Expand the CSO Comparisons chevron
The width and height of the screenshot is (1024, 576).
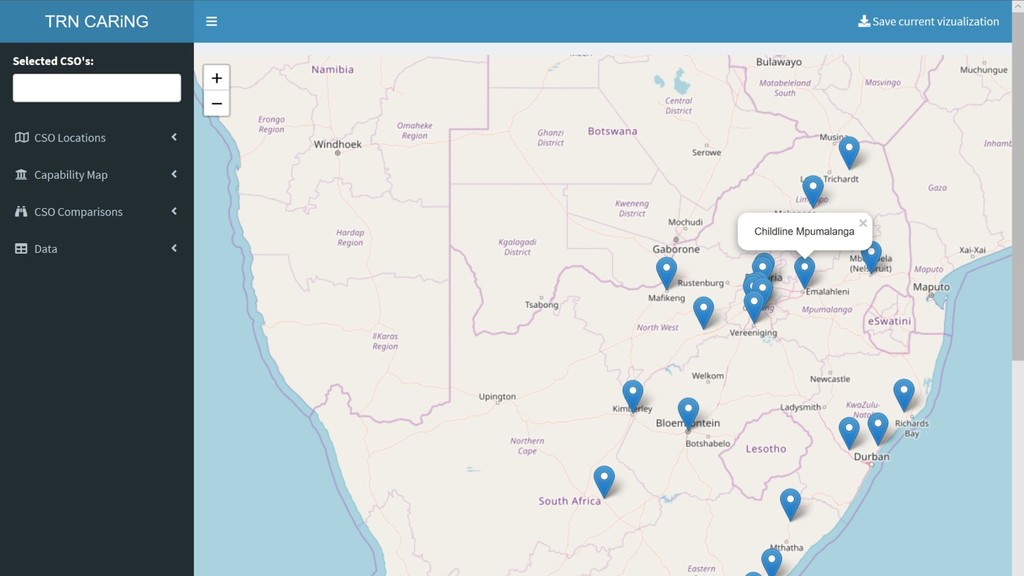click(174, 212)
